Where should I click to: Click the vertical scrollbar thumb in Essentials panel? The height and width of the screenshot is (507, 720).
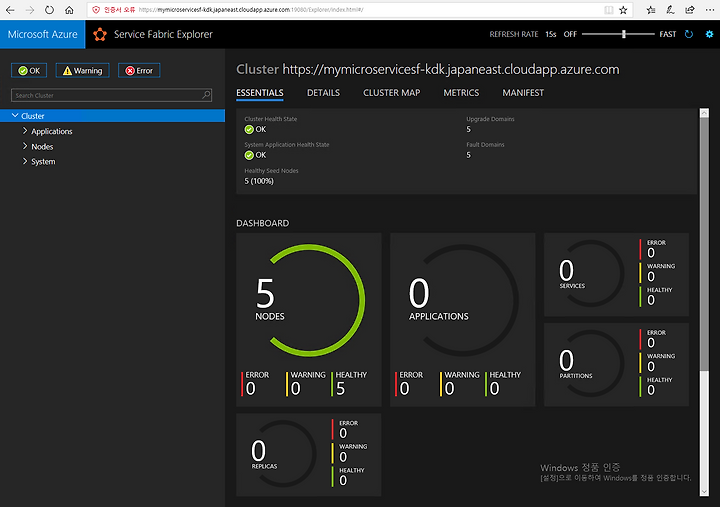[704, 243]
